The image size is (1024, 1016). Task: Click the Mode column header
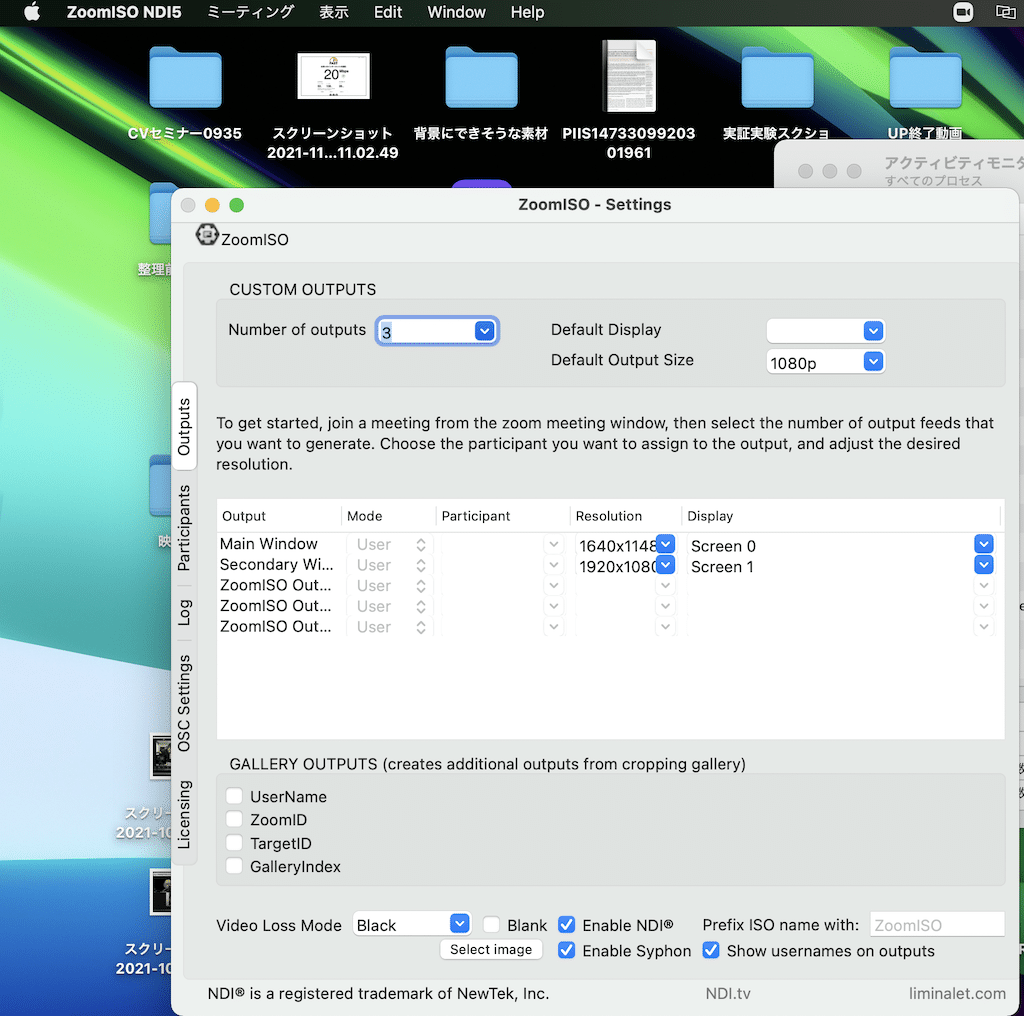[364, 516]
